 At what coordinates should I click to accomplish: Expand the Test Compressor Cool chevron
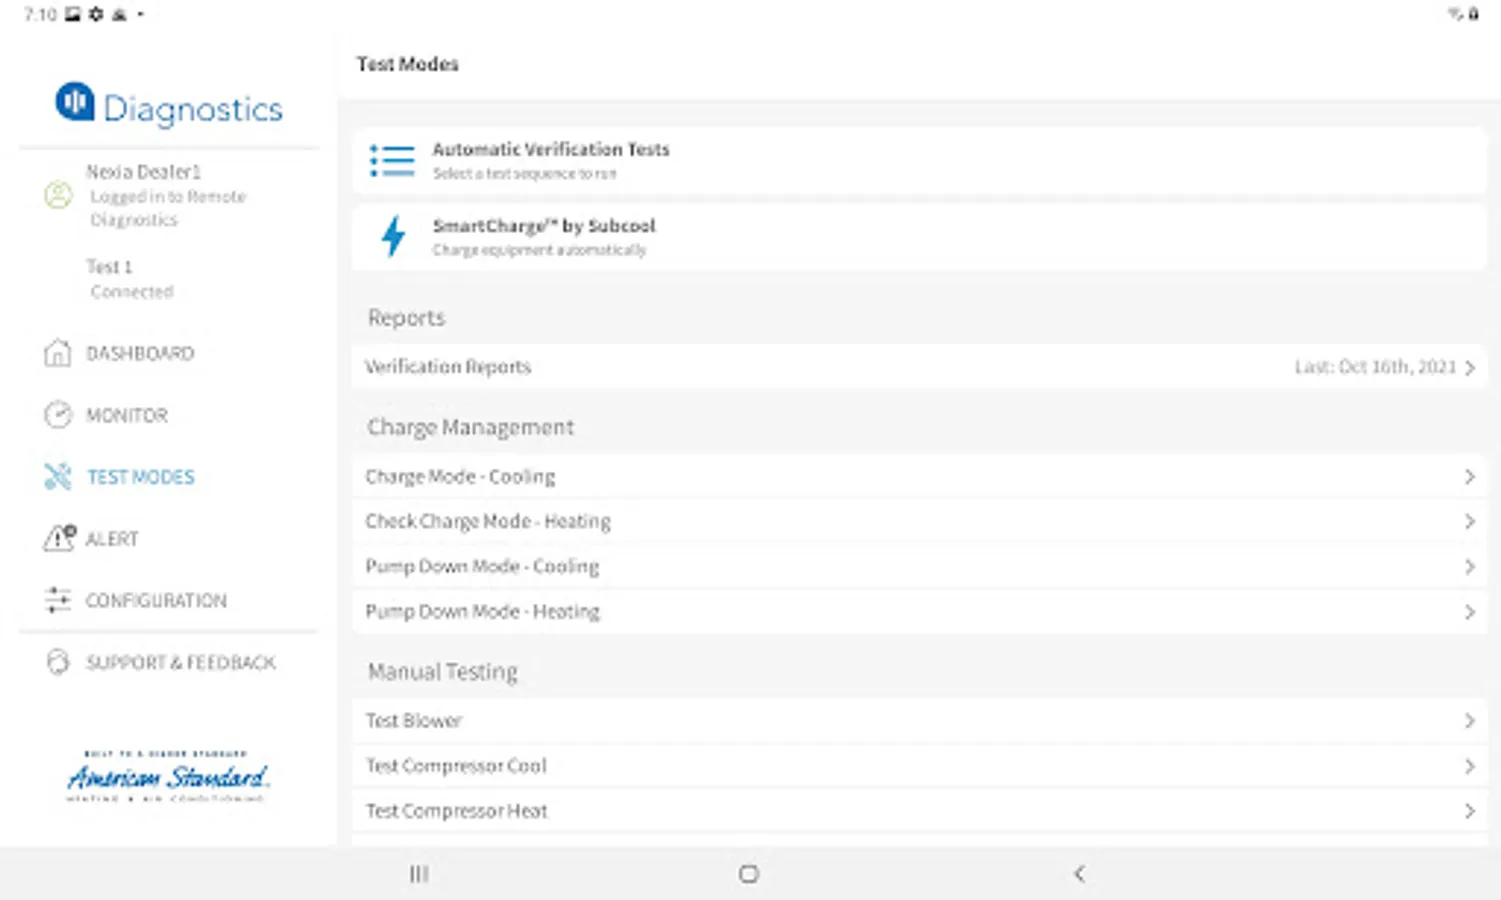1469,766
